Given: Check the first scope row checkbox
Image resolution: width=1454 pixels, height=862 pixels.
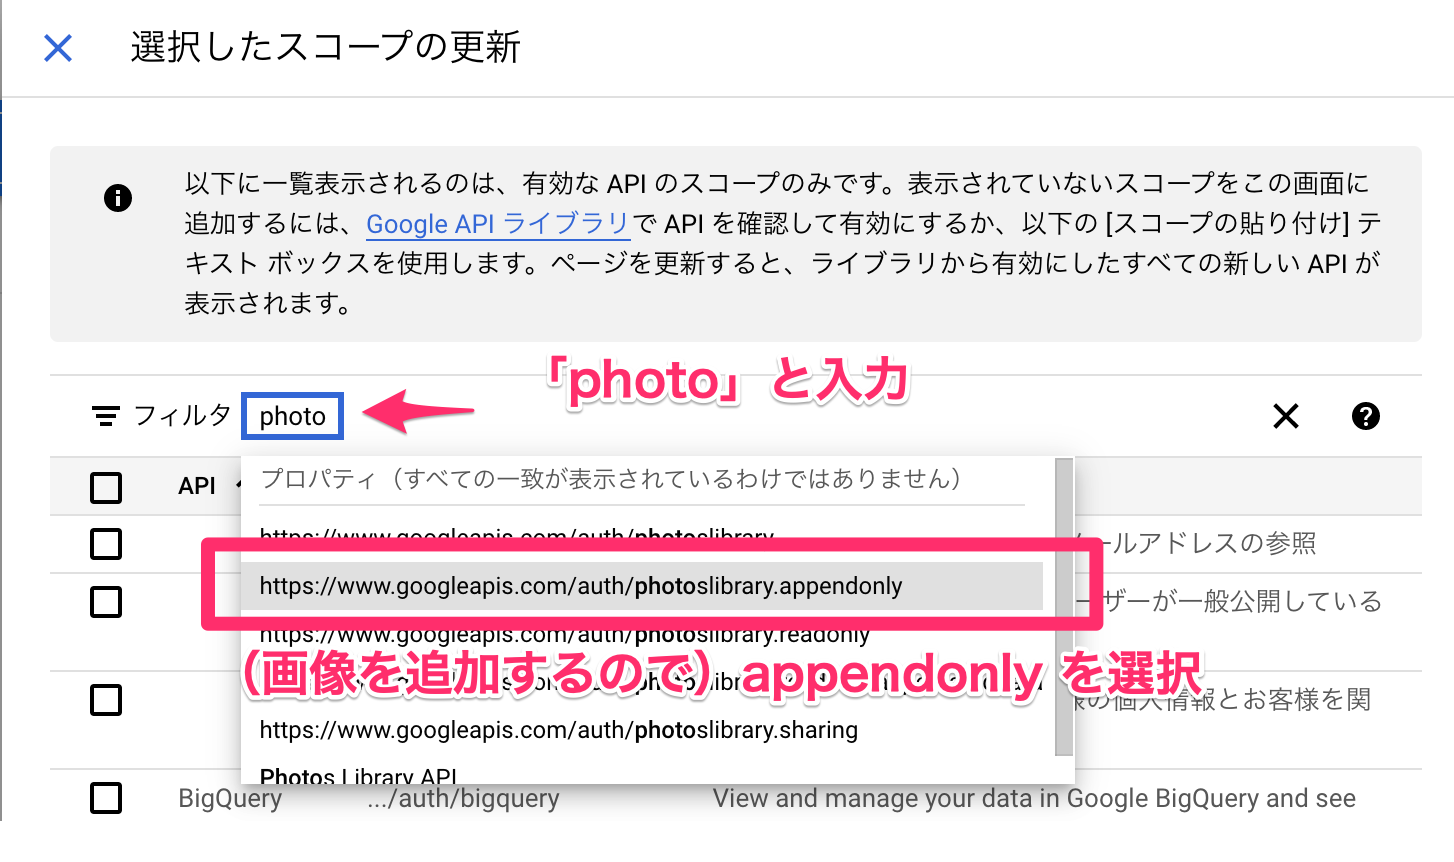Looking at the screenshot, I should (x=106, y=544).
